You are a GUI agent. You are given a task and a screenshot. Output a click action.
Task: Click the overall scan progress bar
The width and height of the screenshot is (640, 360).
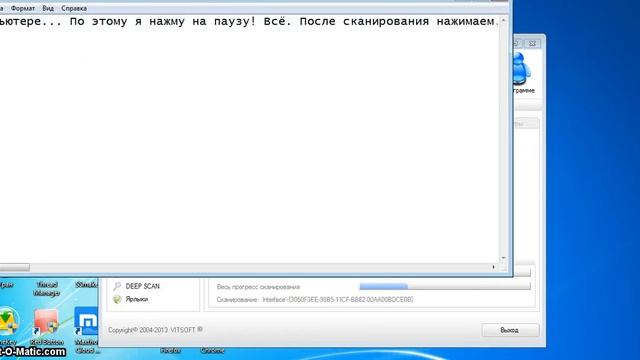(x=445, y=287)
